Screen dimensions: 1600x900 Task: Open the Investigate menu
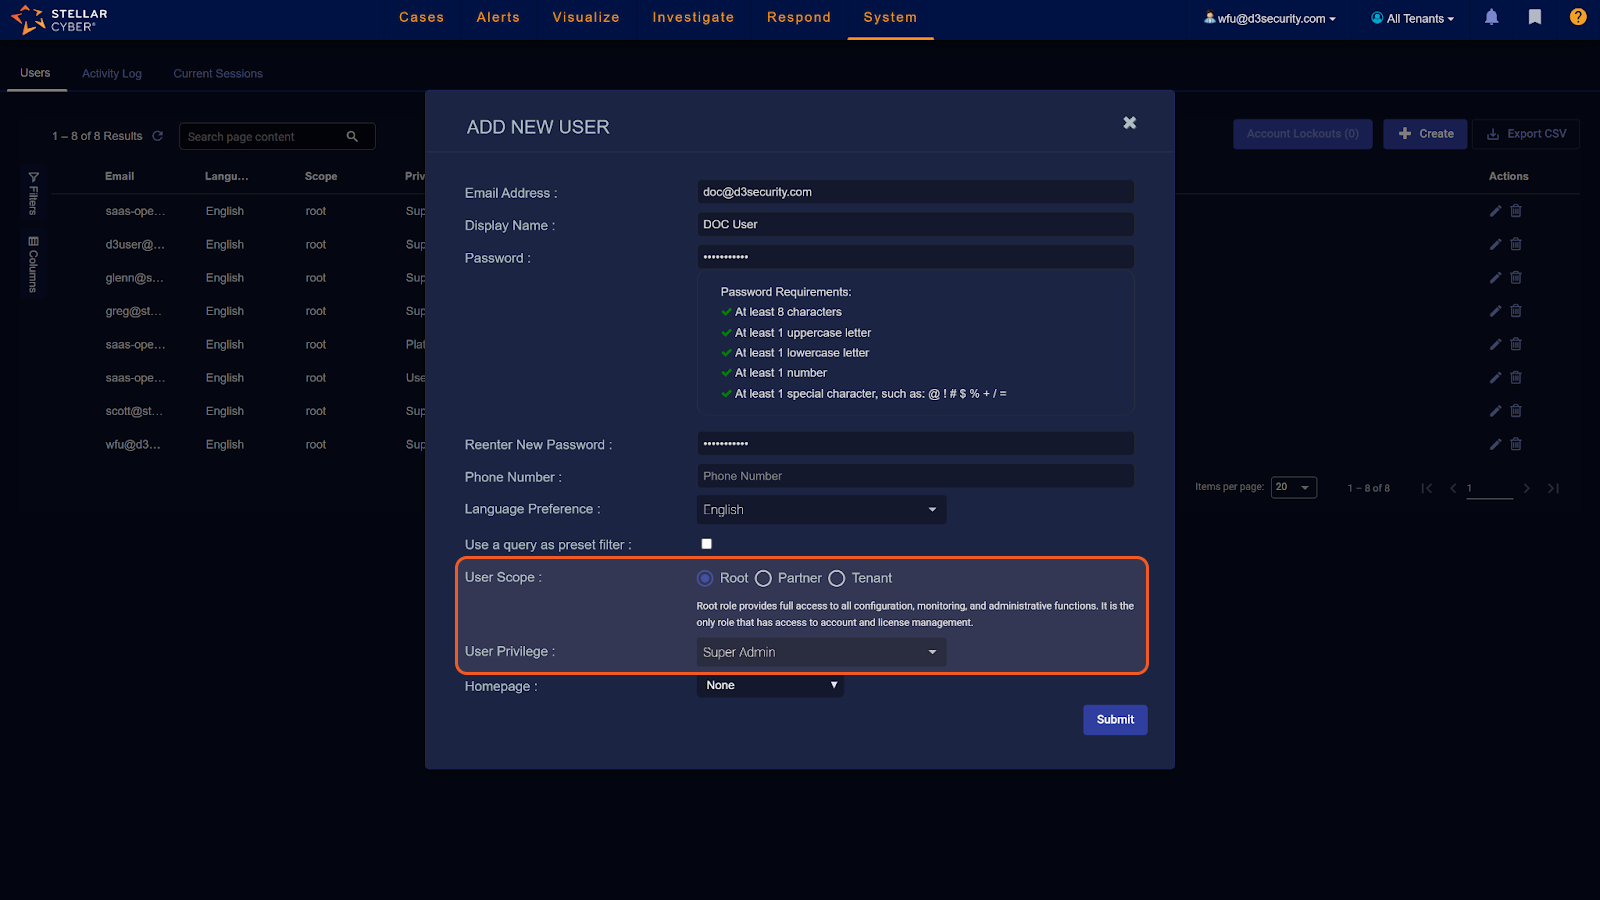[x=693, y=18]
